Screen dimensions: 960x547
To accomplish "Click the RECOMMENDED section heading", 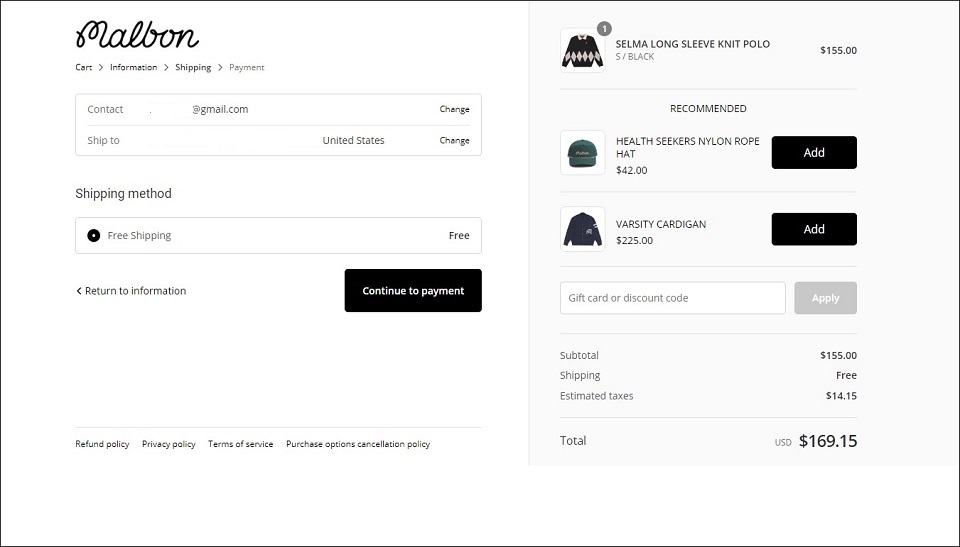I will [x=708, y=108].
